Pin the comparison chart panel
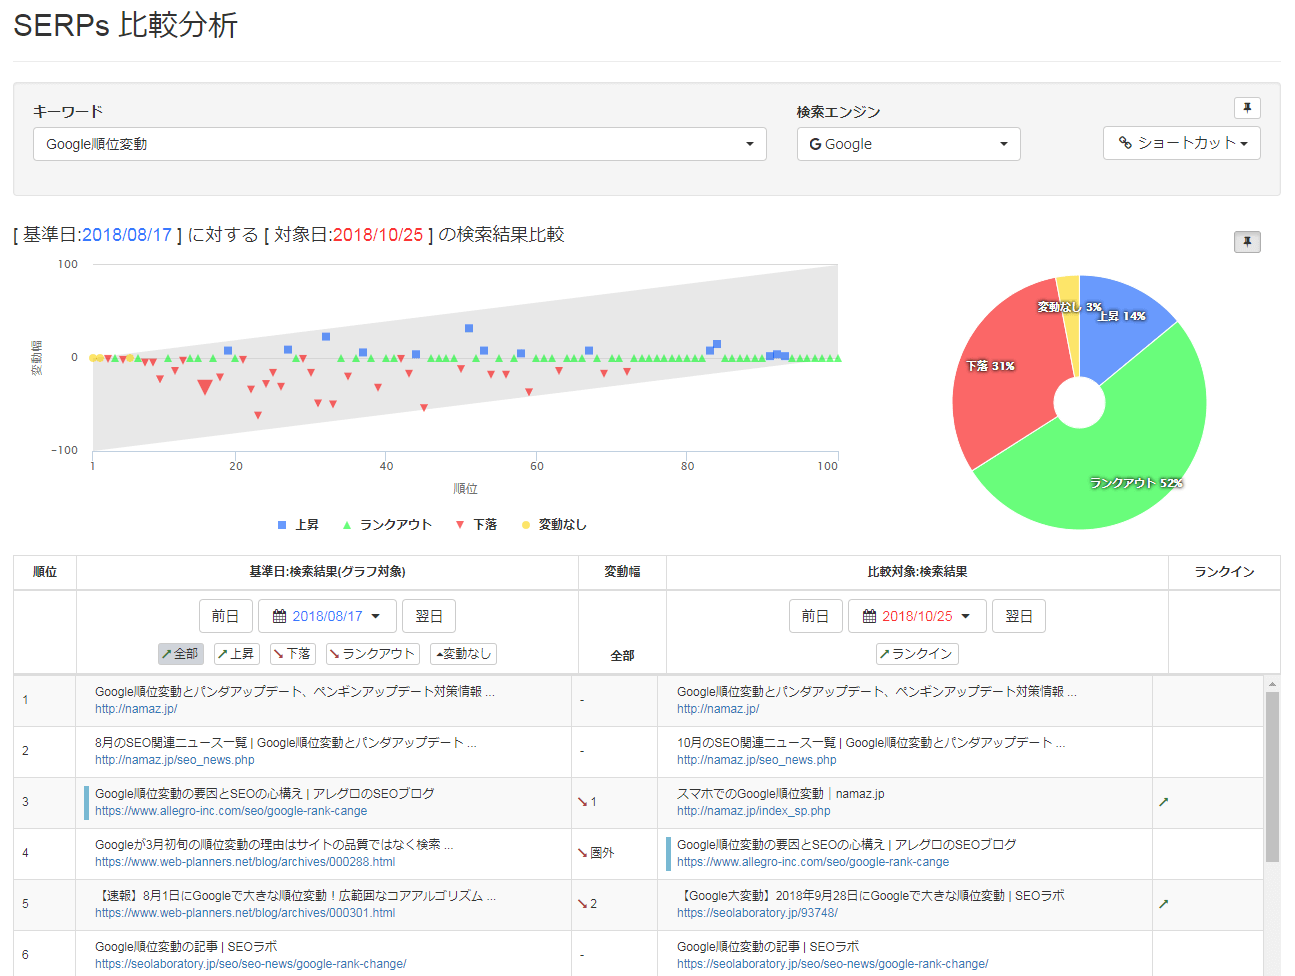 (1247, 242)
